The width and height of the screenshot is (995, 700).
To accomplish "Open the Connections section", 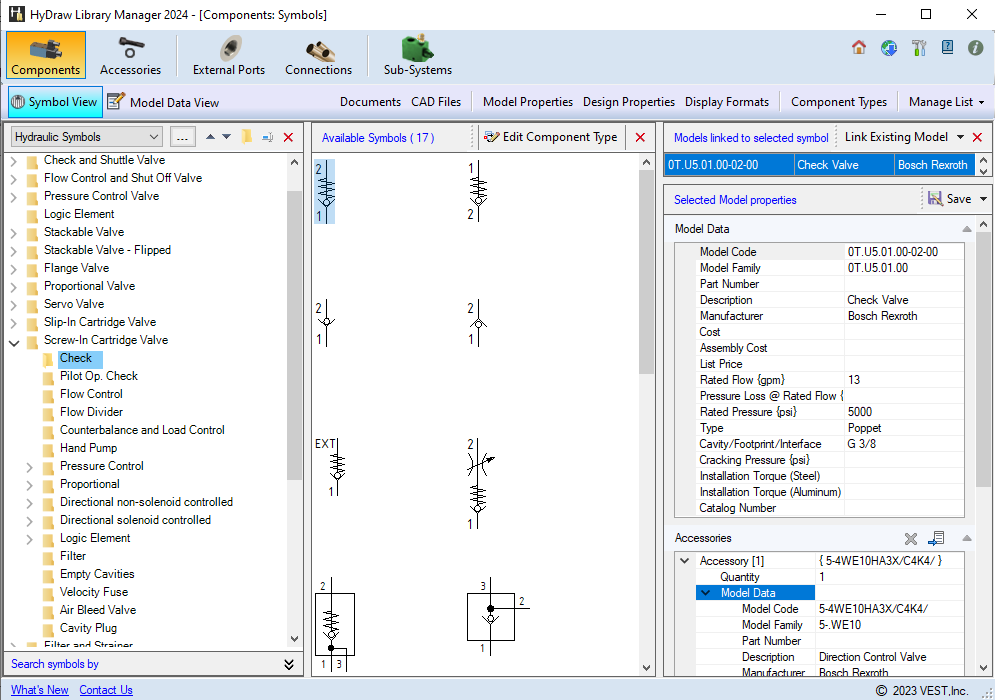I will point(318,56).
